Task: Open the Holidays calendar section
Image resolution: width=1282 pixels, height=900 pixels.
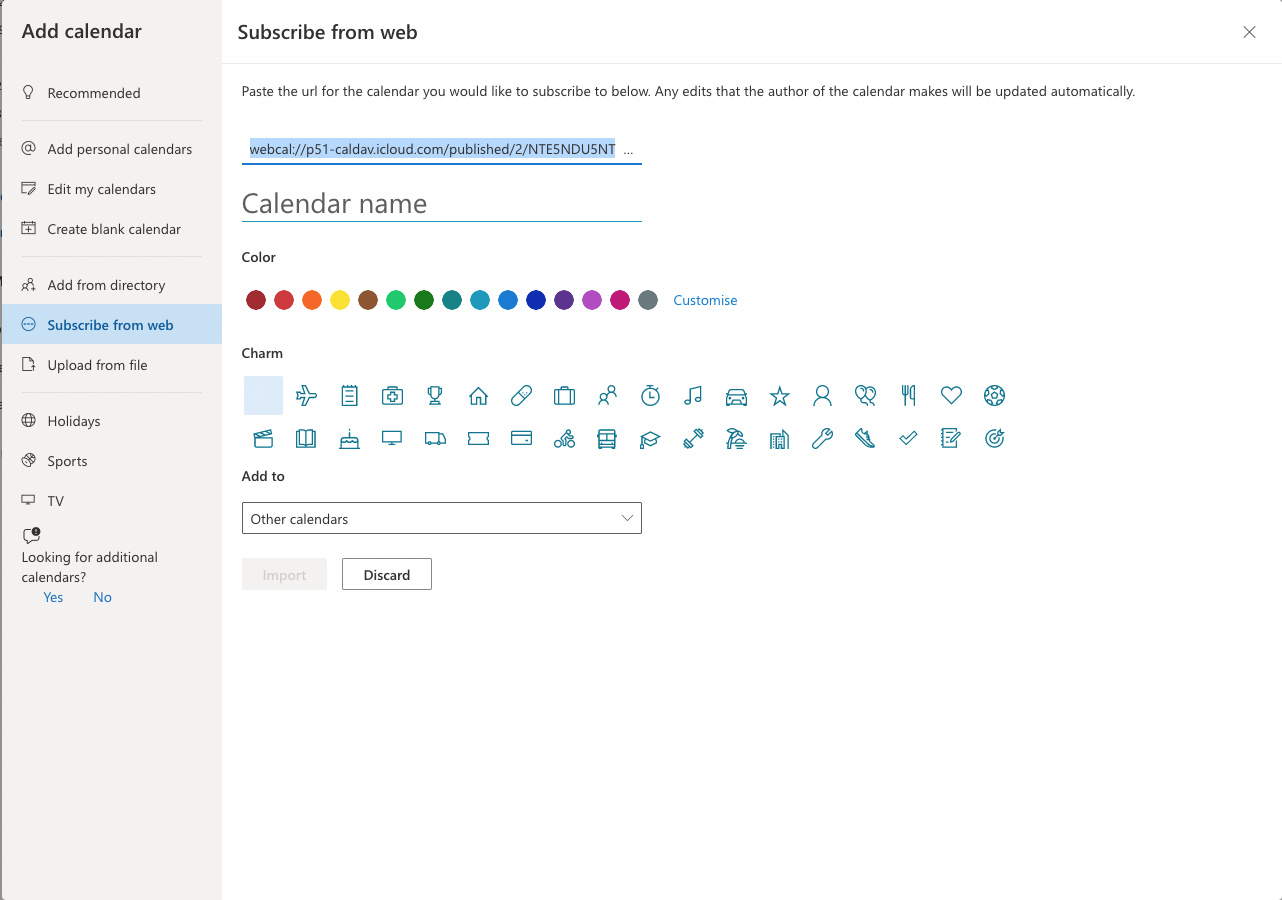Action: 75,420
